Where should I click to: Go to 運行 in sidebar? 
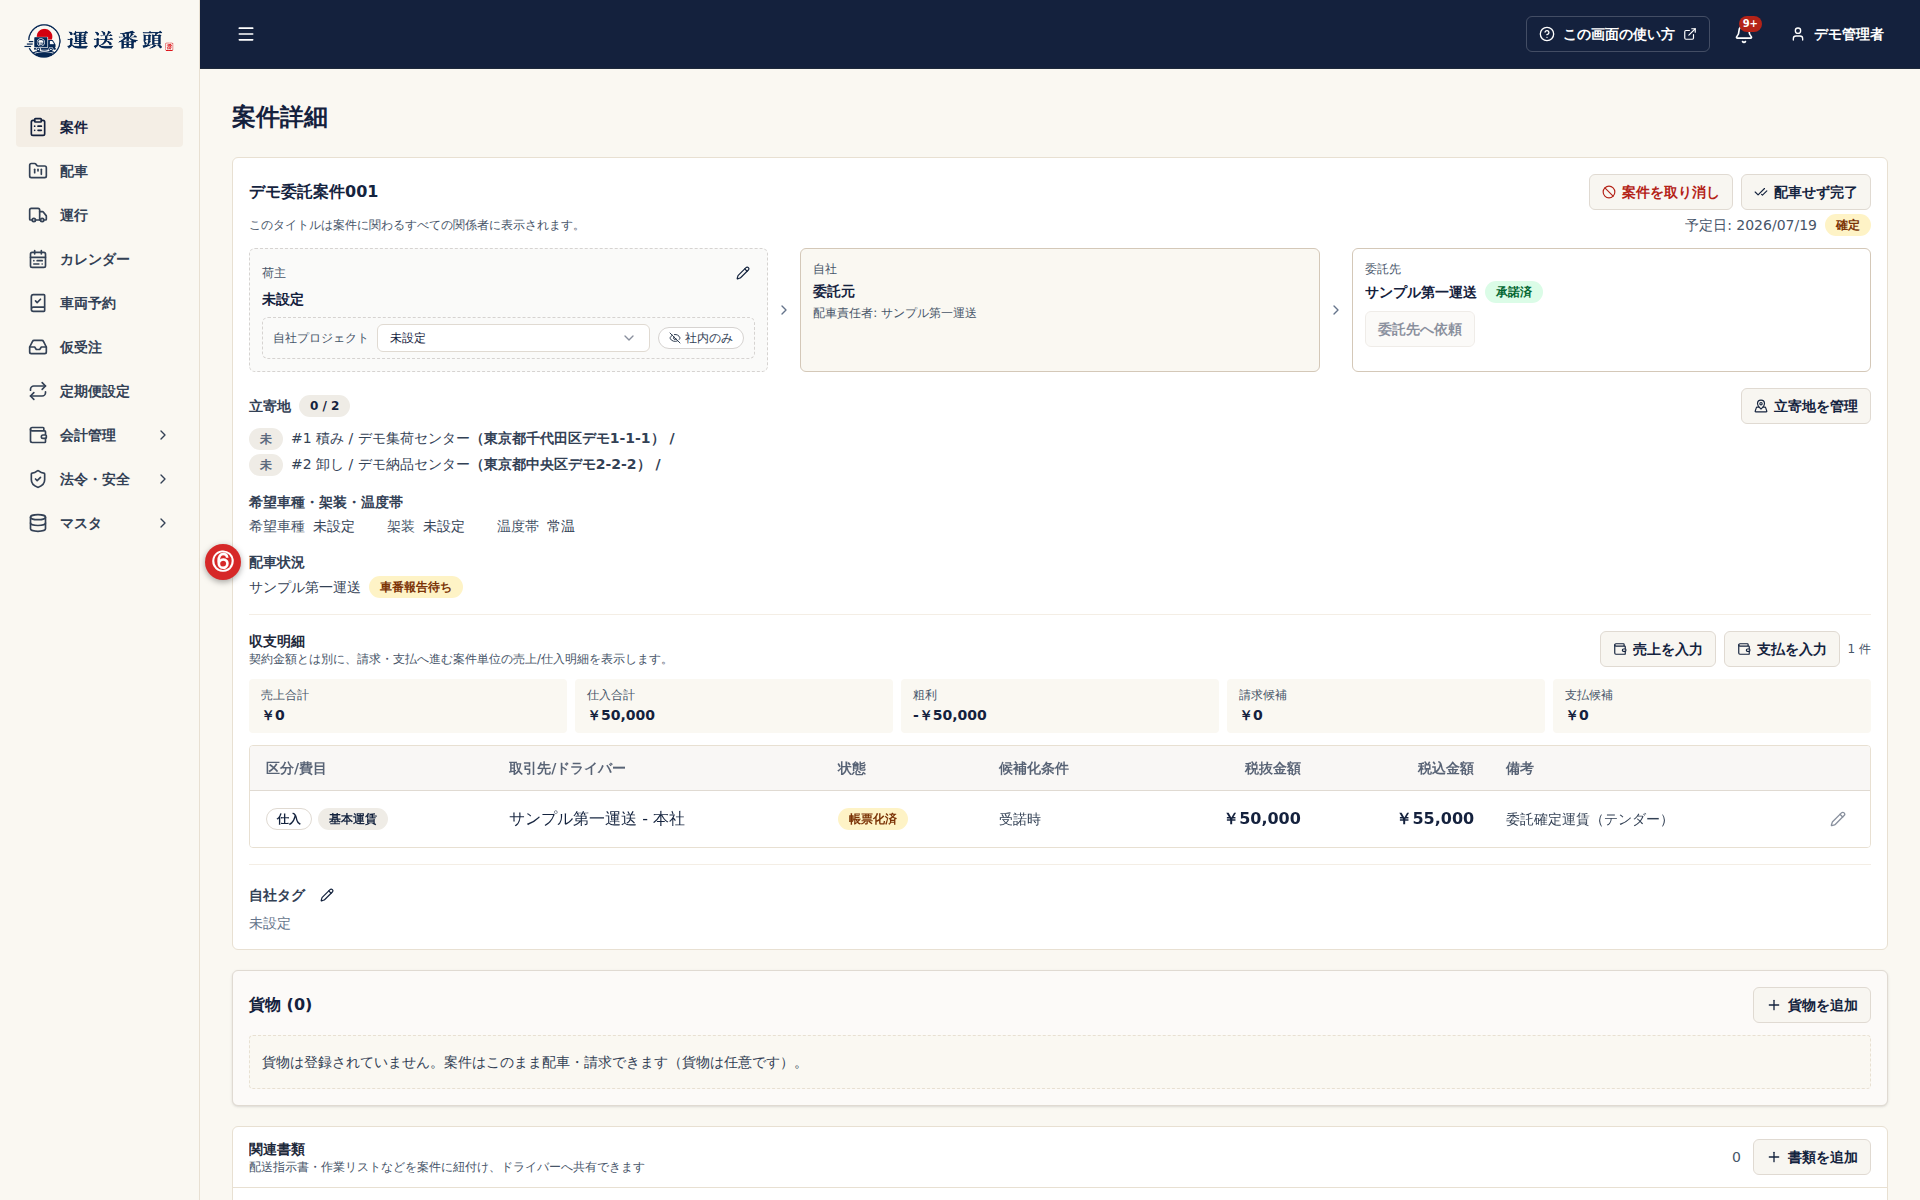pyautogui.click(x=99, y=215)
